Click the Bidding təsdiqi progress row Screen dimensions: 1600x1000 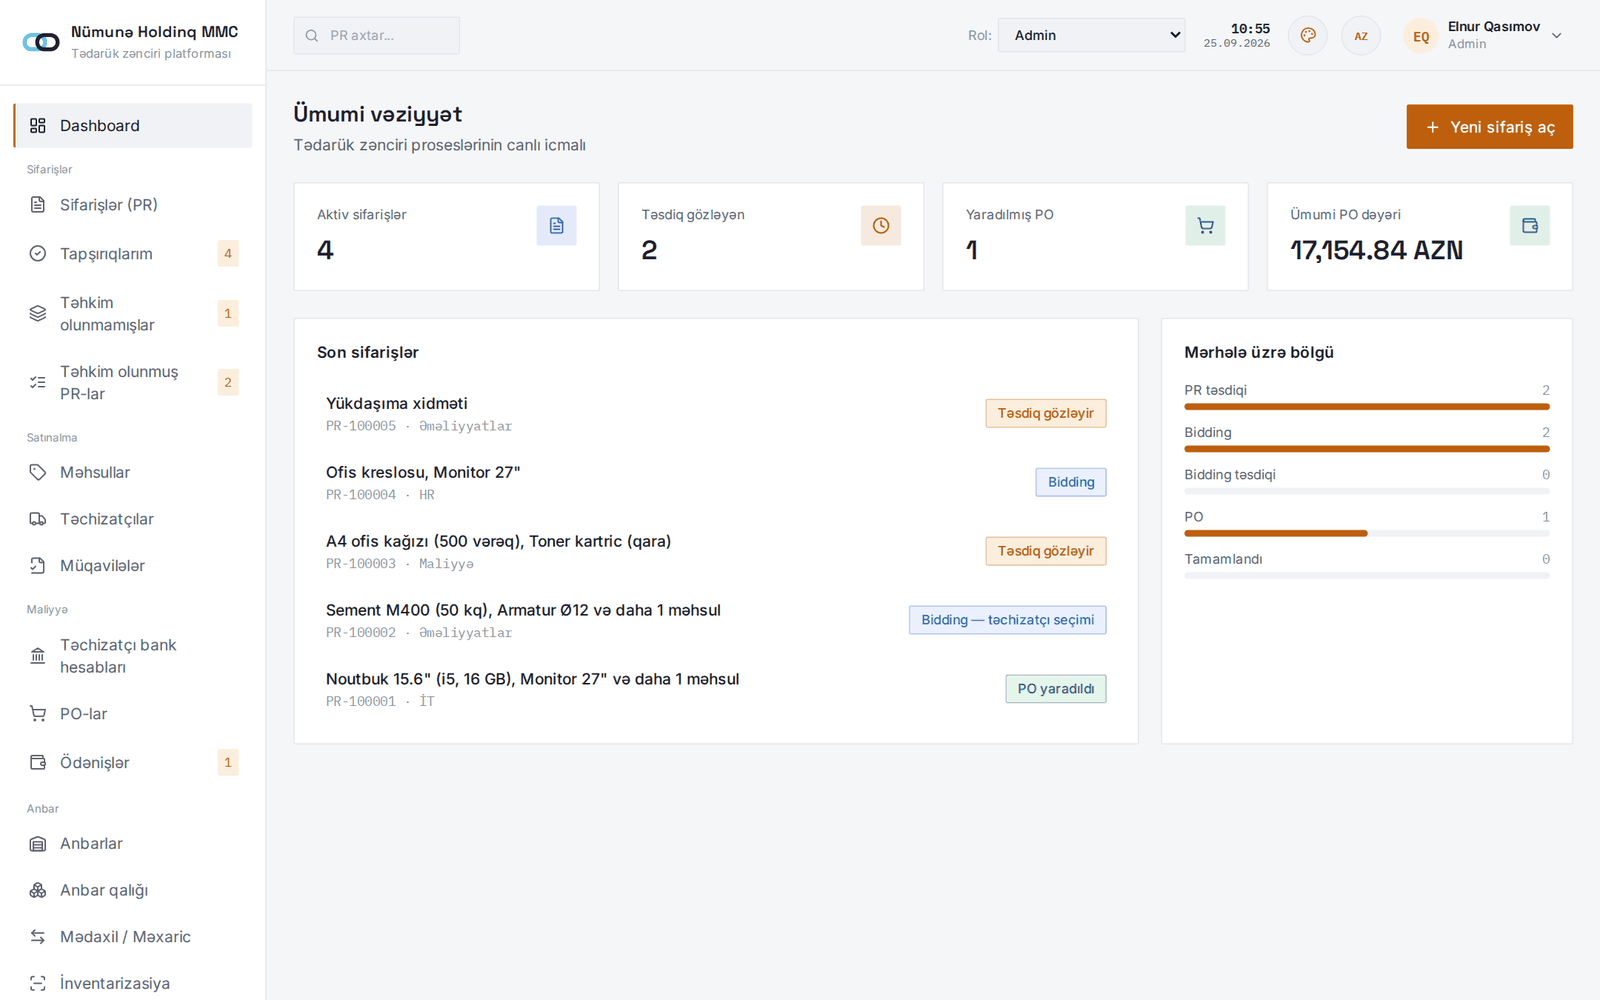click(1367, 481)
